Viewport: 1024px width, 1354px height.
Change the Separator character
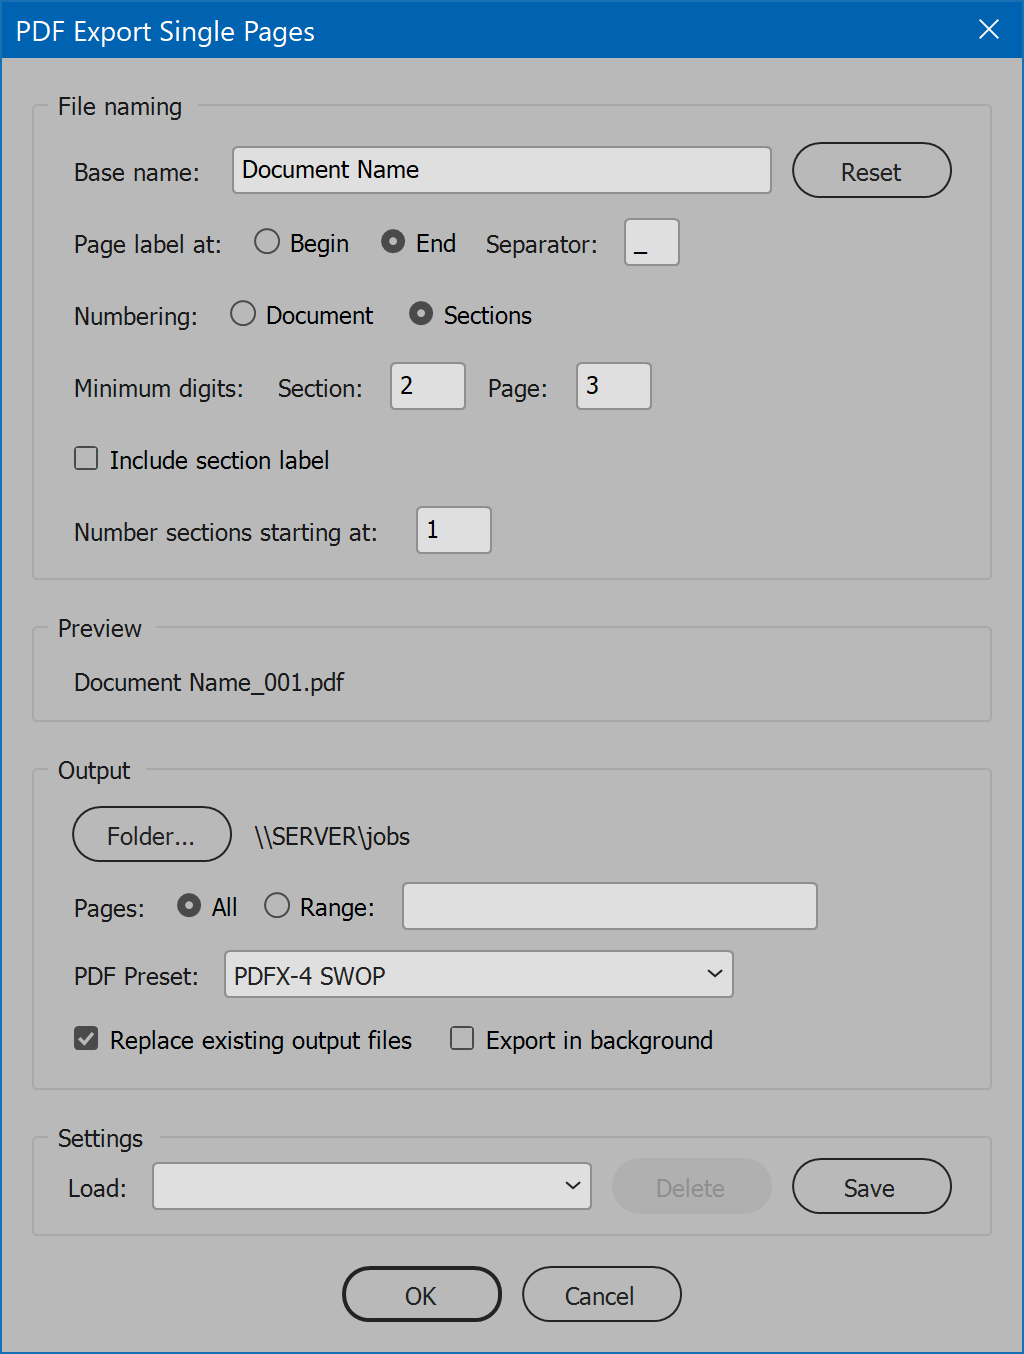(x=651, y=242)
